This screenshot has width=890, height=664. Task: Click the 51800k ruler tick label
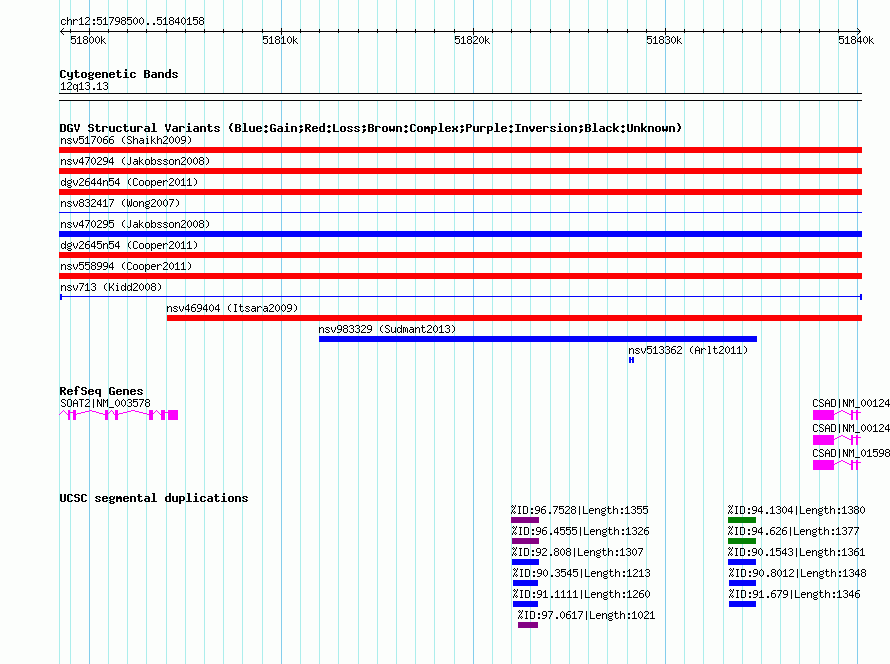(88, 40)
